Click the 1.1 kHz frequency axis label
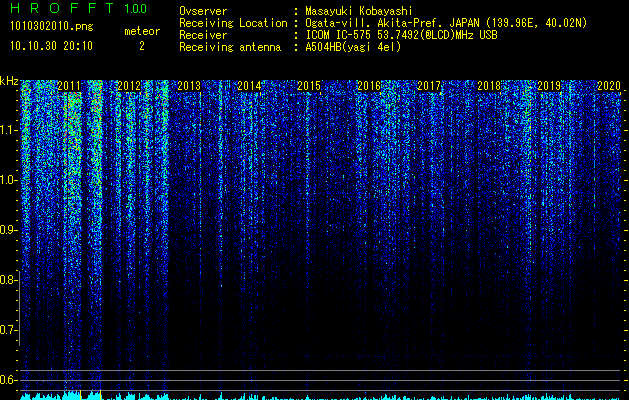The height and width of the screenshot is (400, 629). [x=8, y=130]
